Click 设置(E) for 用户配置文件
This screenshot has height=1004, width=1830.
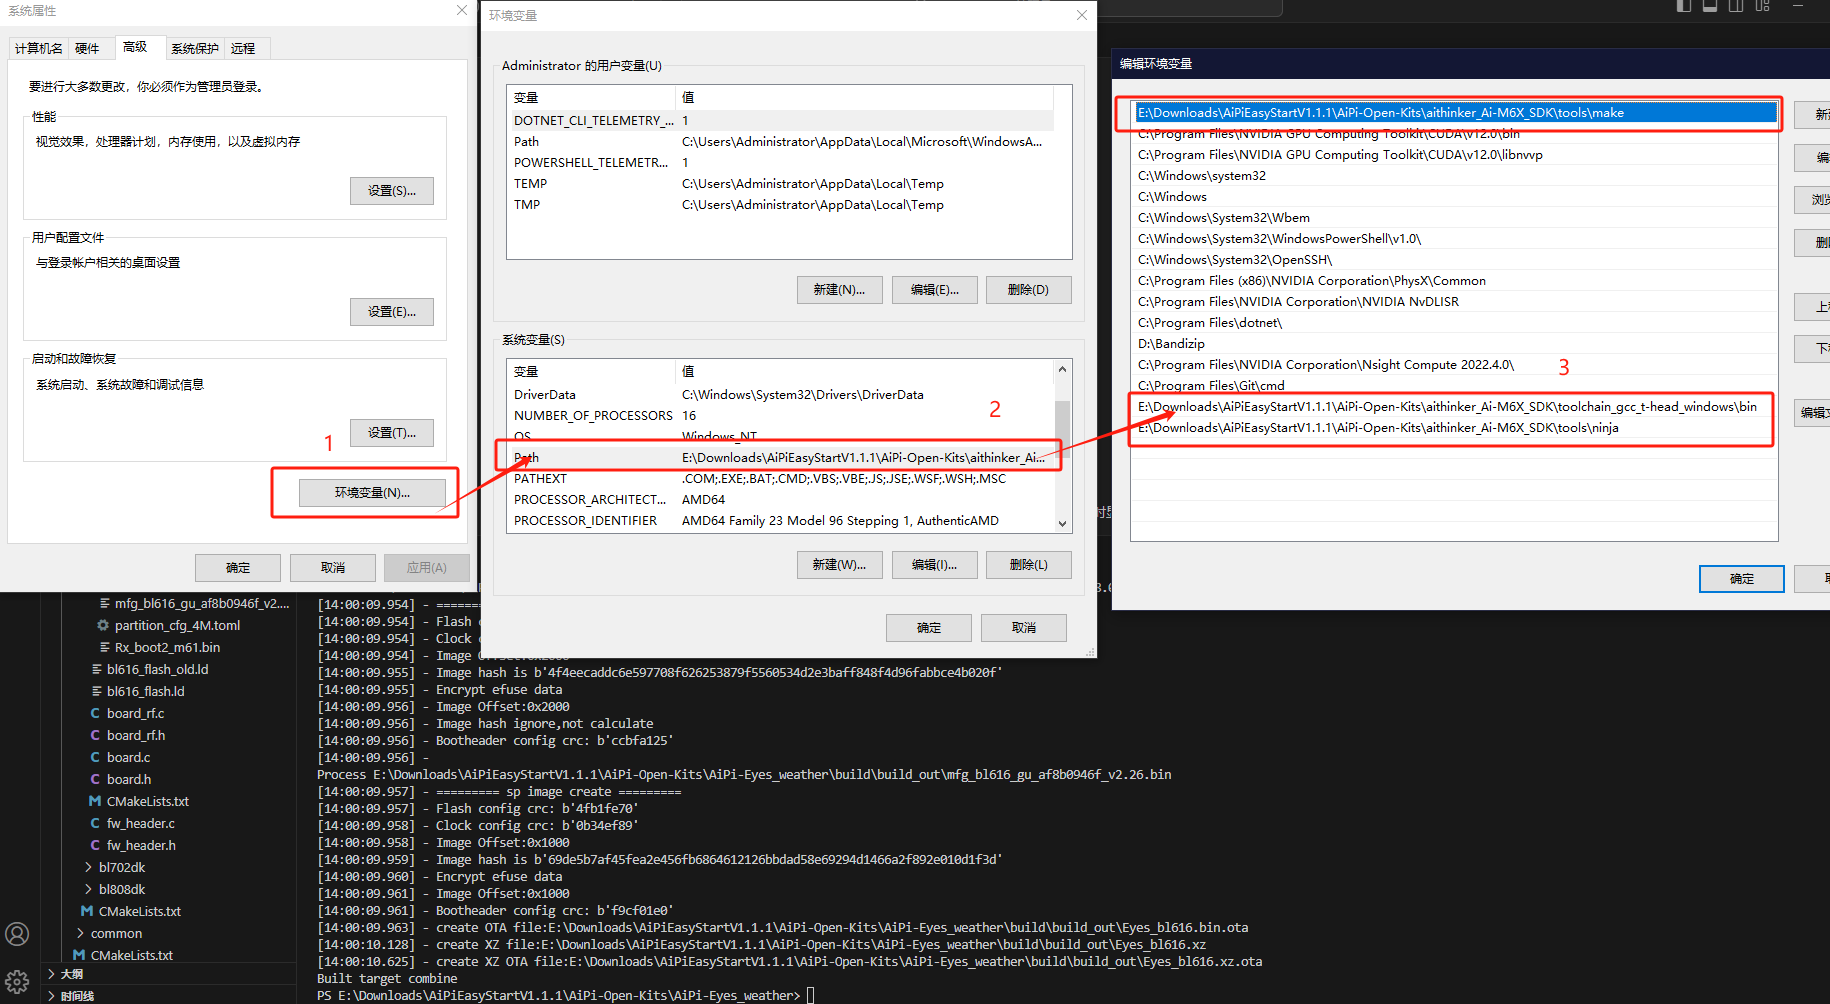392,312
